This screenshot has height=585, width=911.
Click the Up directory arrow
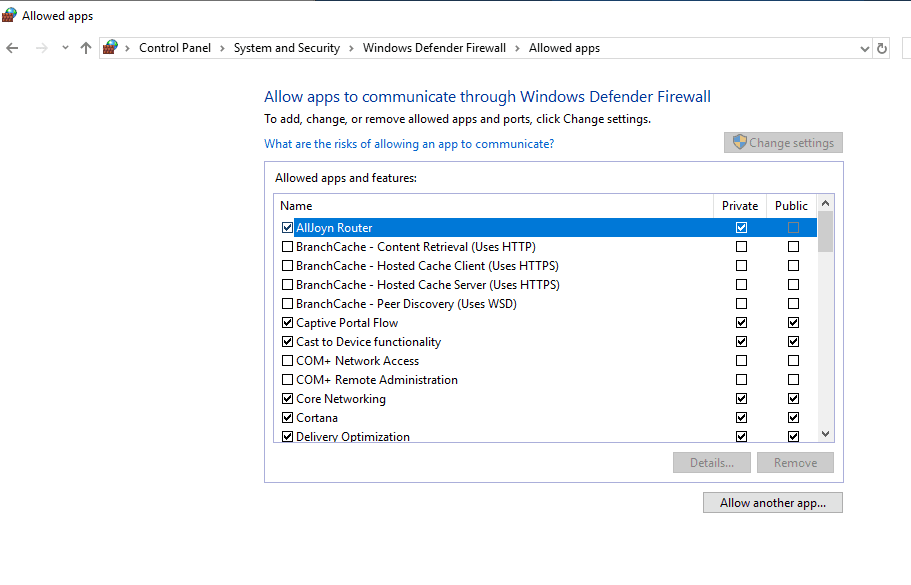coord(86,48)
